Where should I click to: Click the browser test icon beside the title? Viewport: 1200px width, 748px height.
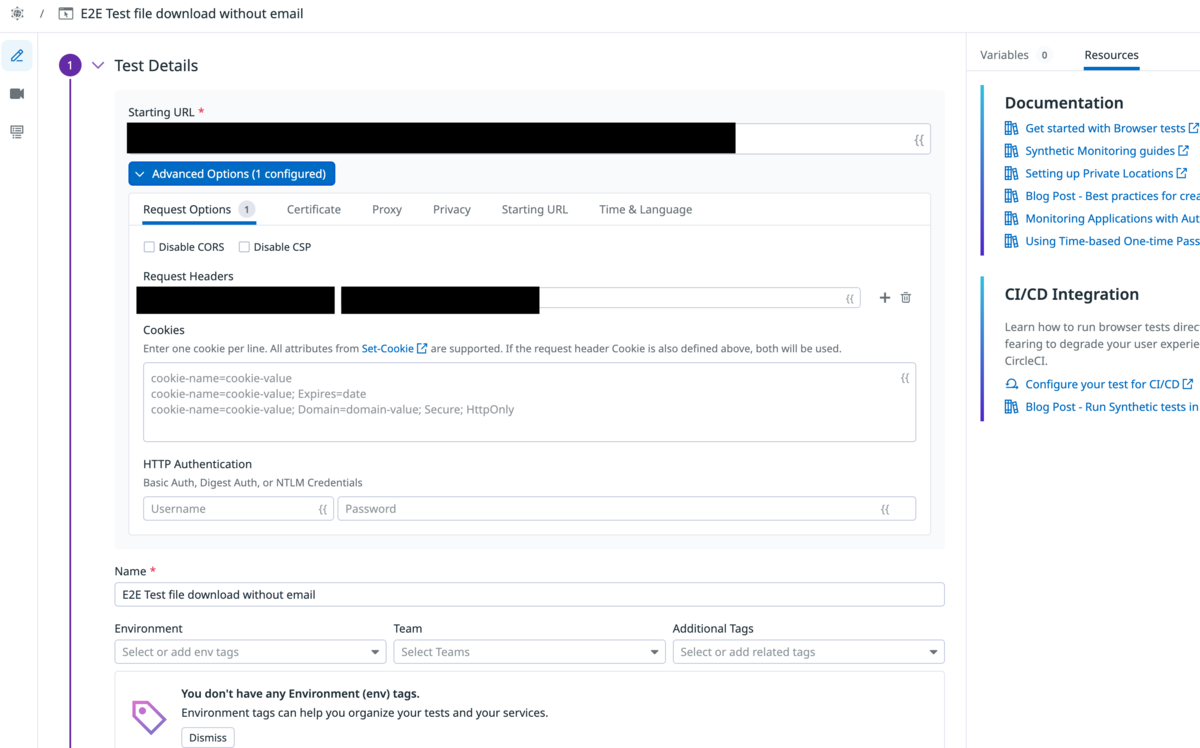click(x=66, y=14)
